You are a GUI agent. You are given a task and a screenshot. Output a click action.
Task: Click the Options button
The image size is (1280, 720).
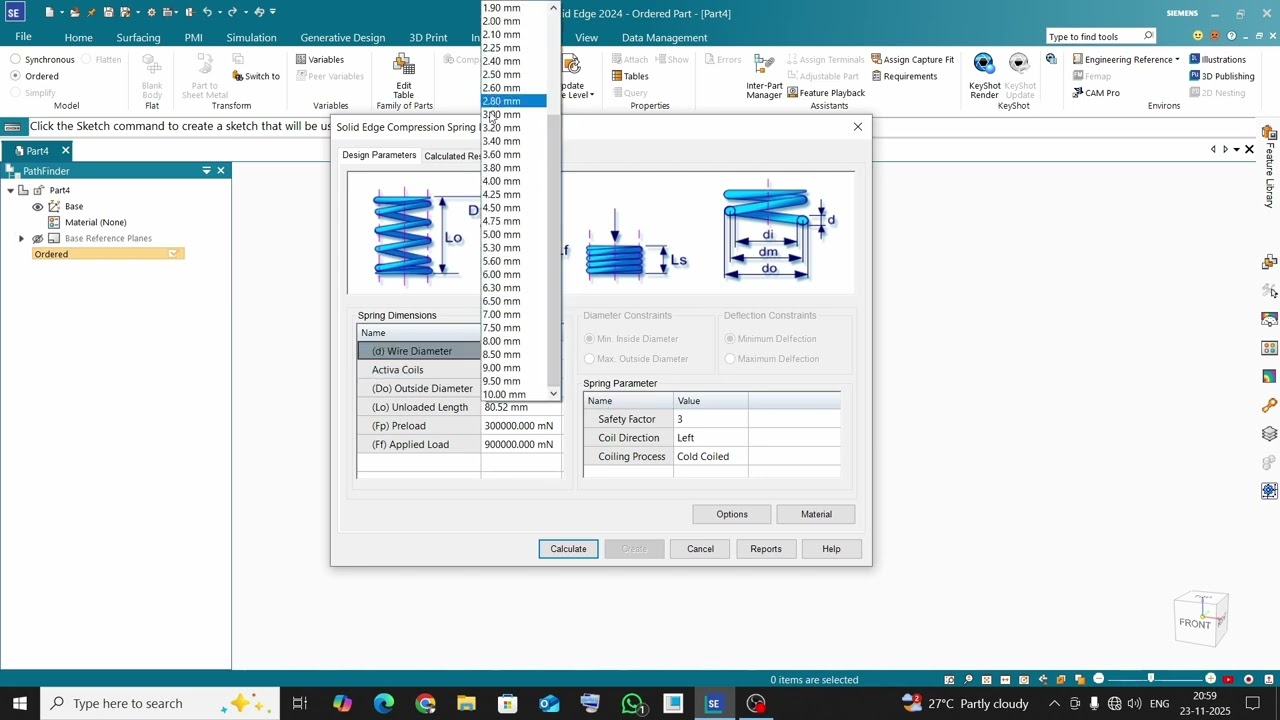pyautogui.click(x=732, y=514)
